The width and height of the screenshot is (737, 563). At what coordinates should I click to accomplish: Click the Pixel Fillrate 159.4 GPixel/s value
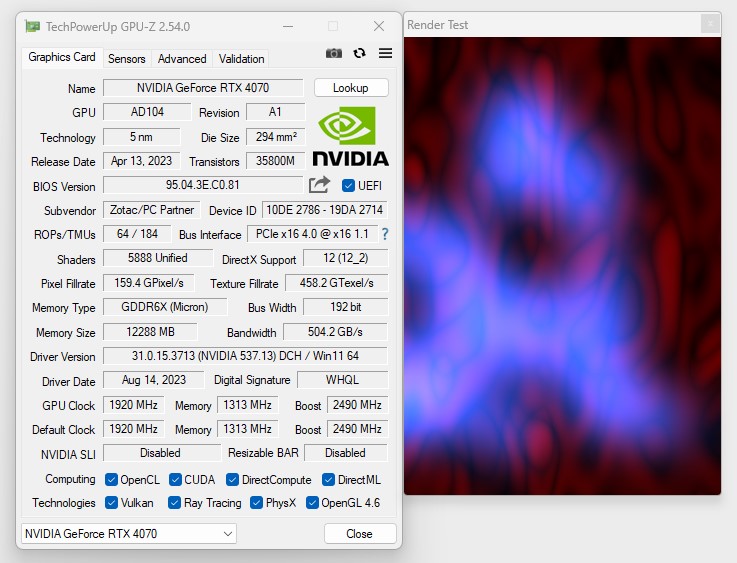(149, 283)
